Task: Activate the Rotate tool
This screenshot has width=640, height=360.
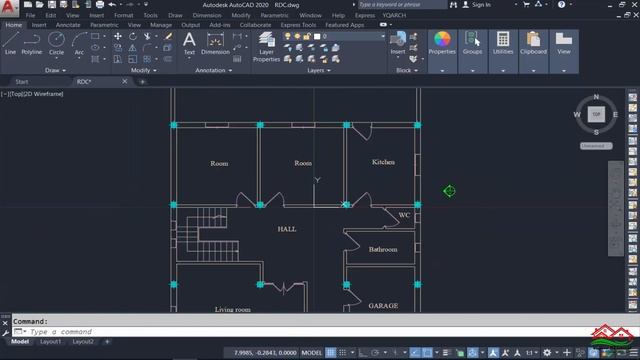Action: pos(133,36)
